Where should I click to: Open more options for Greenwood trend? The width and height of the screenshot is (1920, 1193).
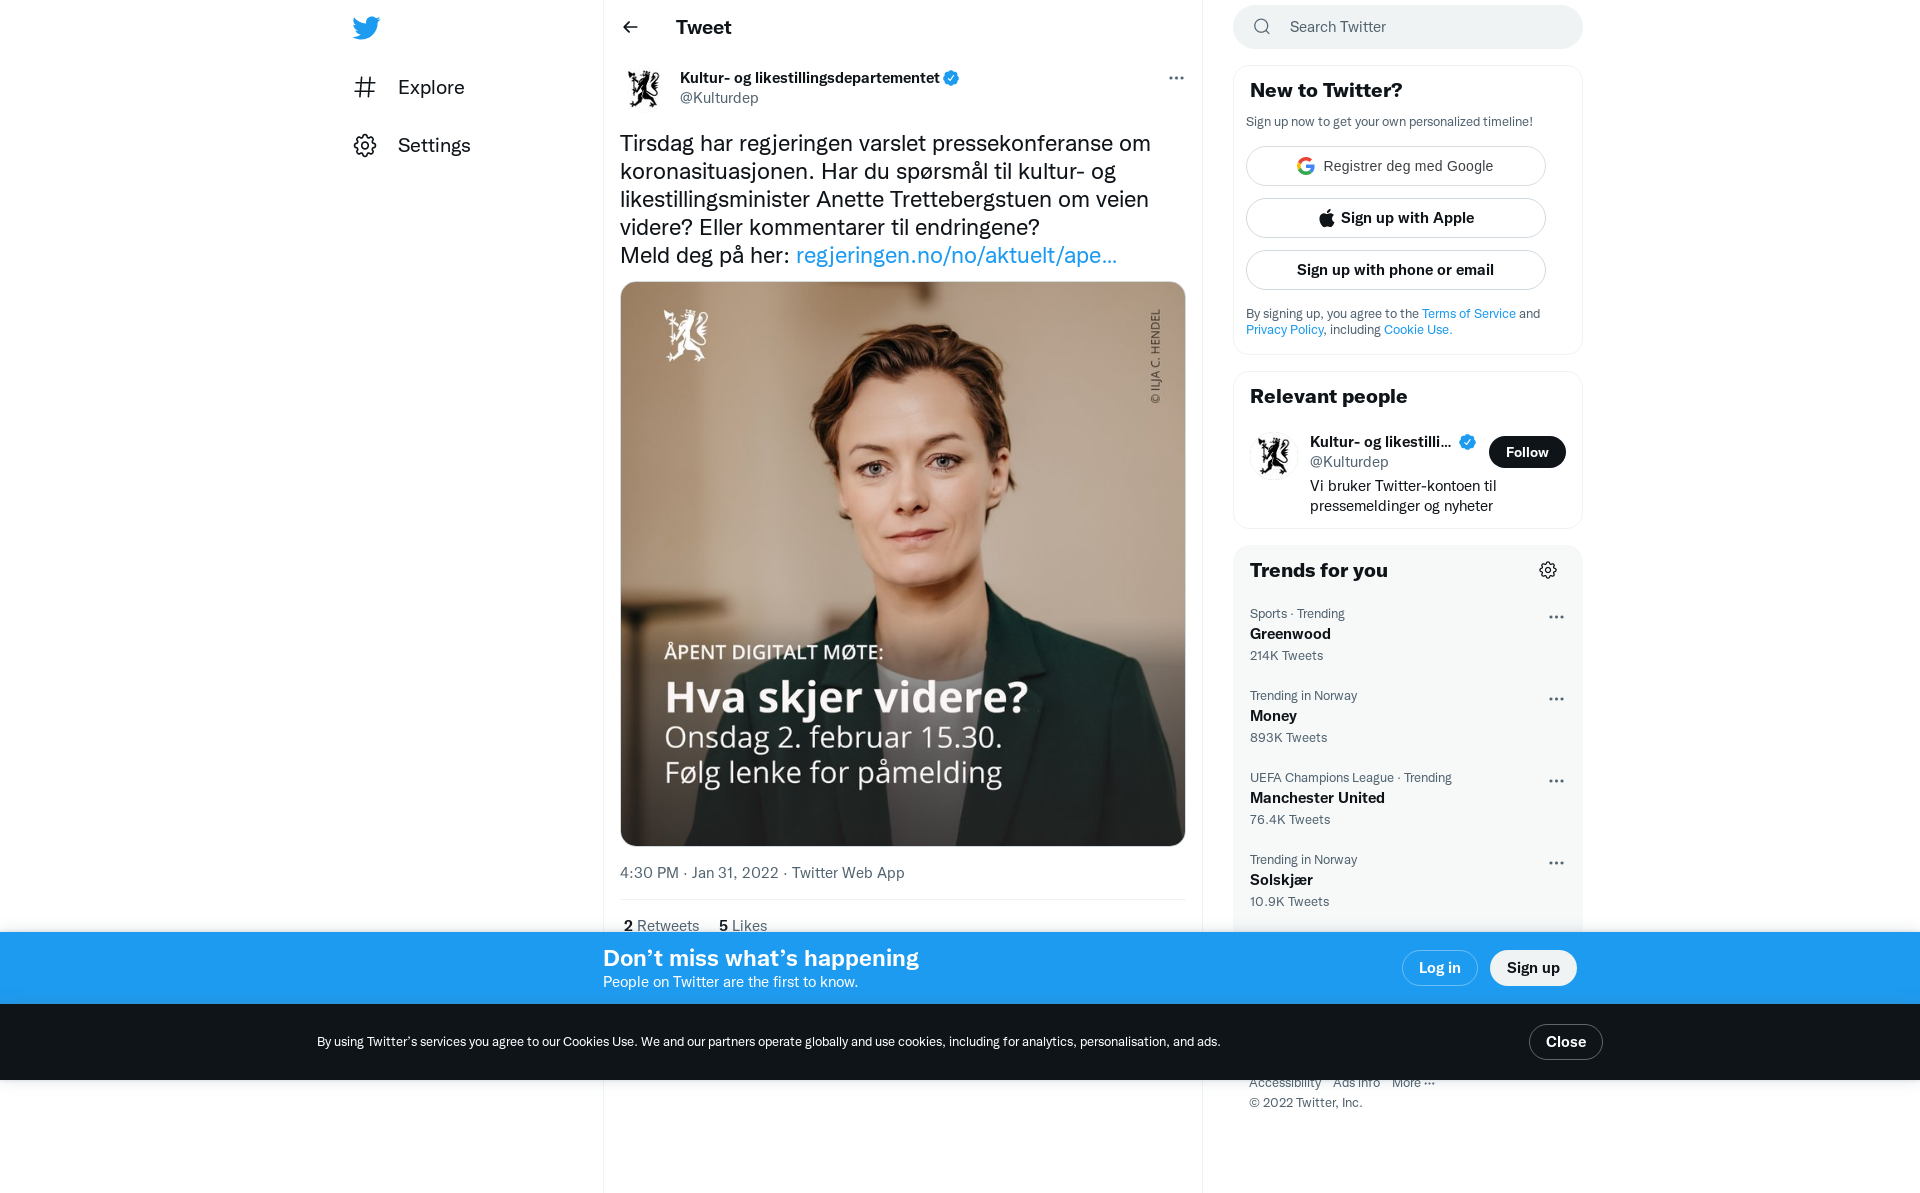tap(1556, 617)
